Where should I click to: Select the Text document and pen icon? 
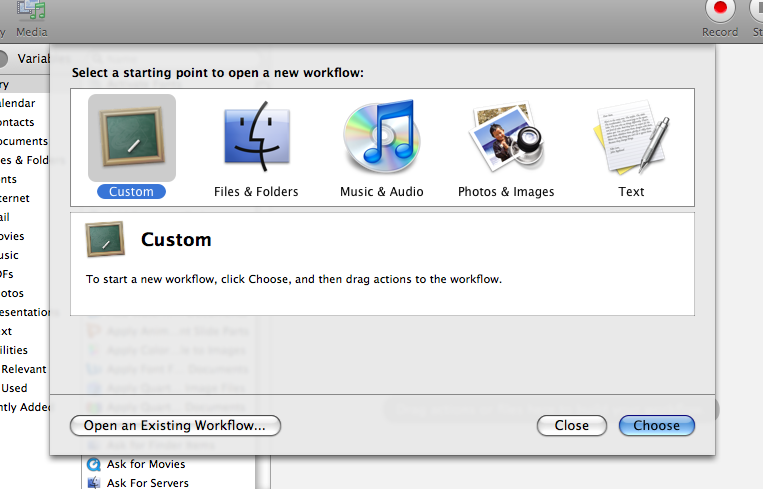pos(631,137)
